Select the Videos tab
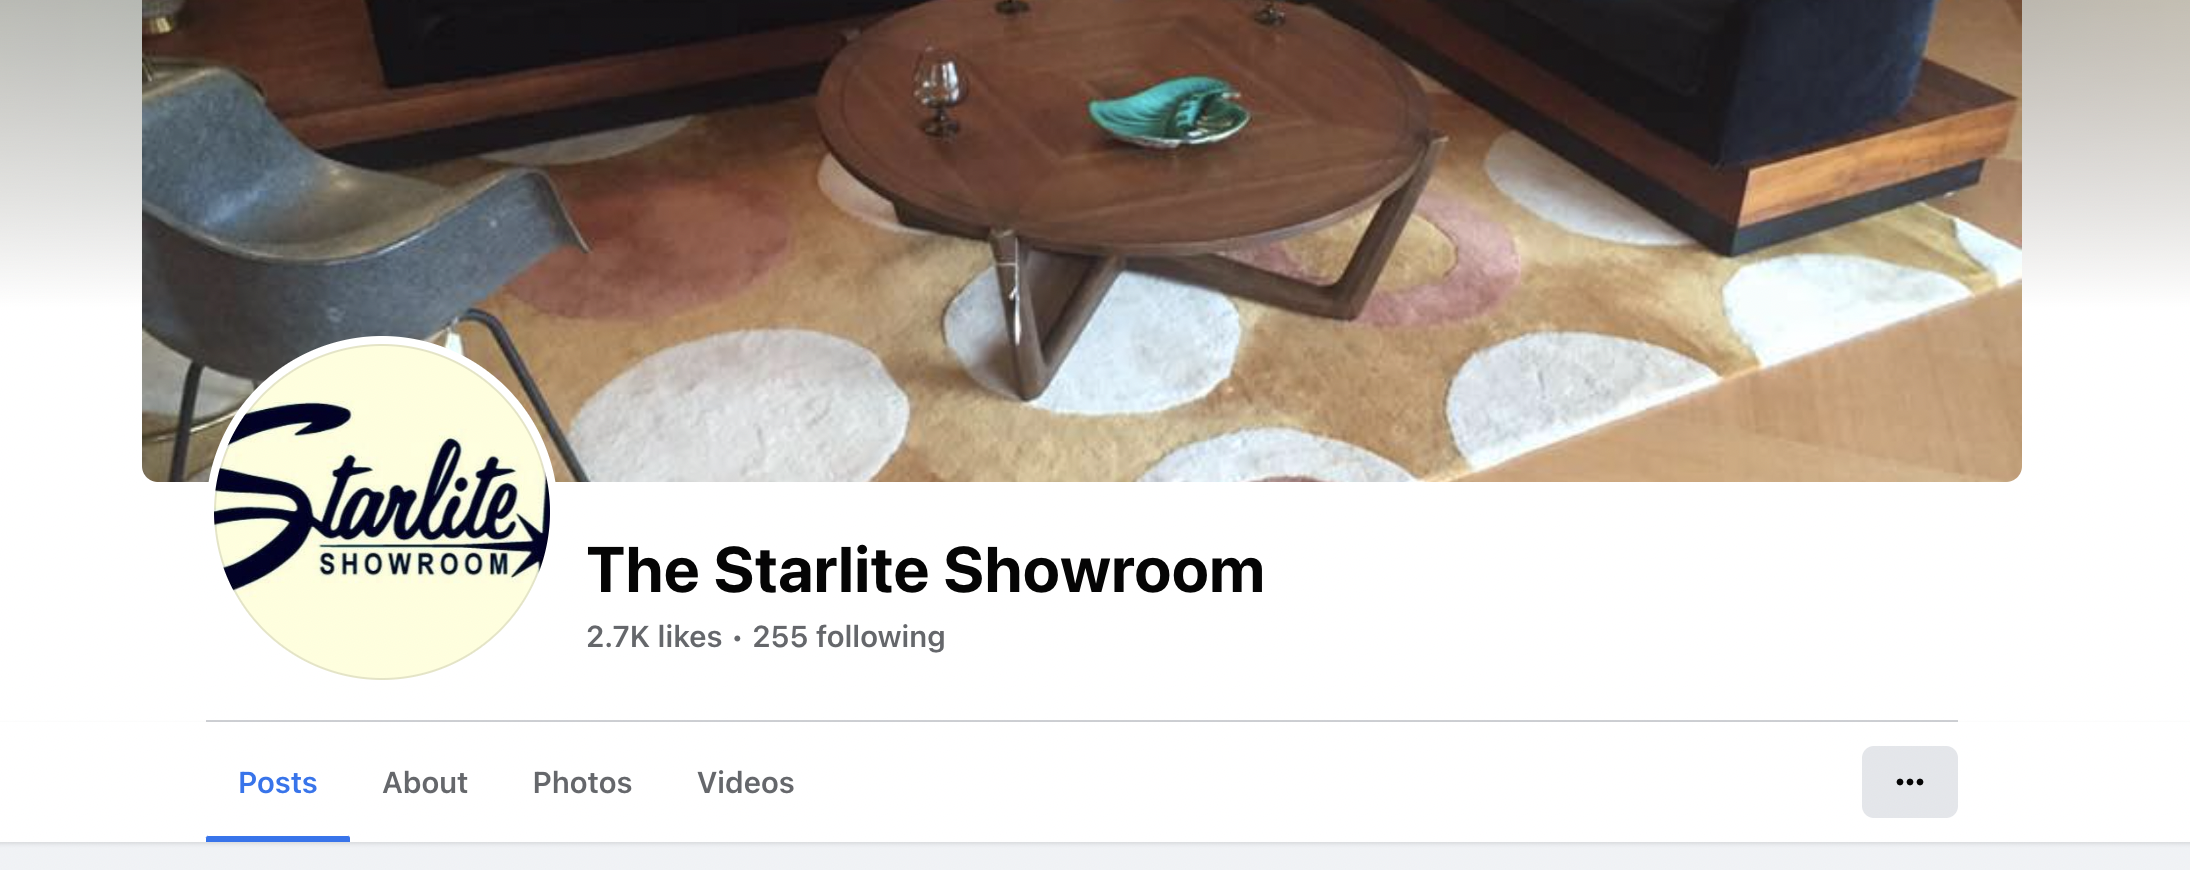The width and height of the screenshot is (2190, 870). pyautogui.click(x=746, y=782)
